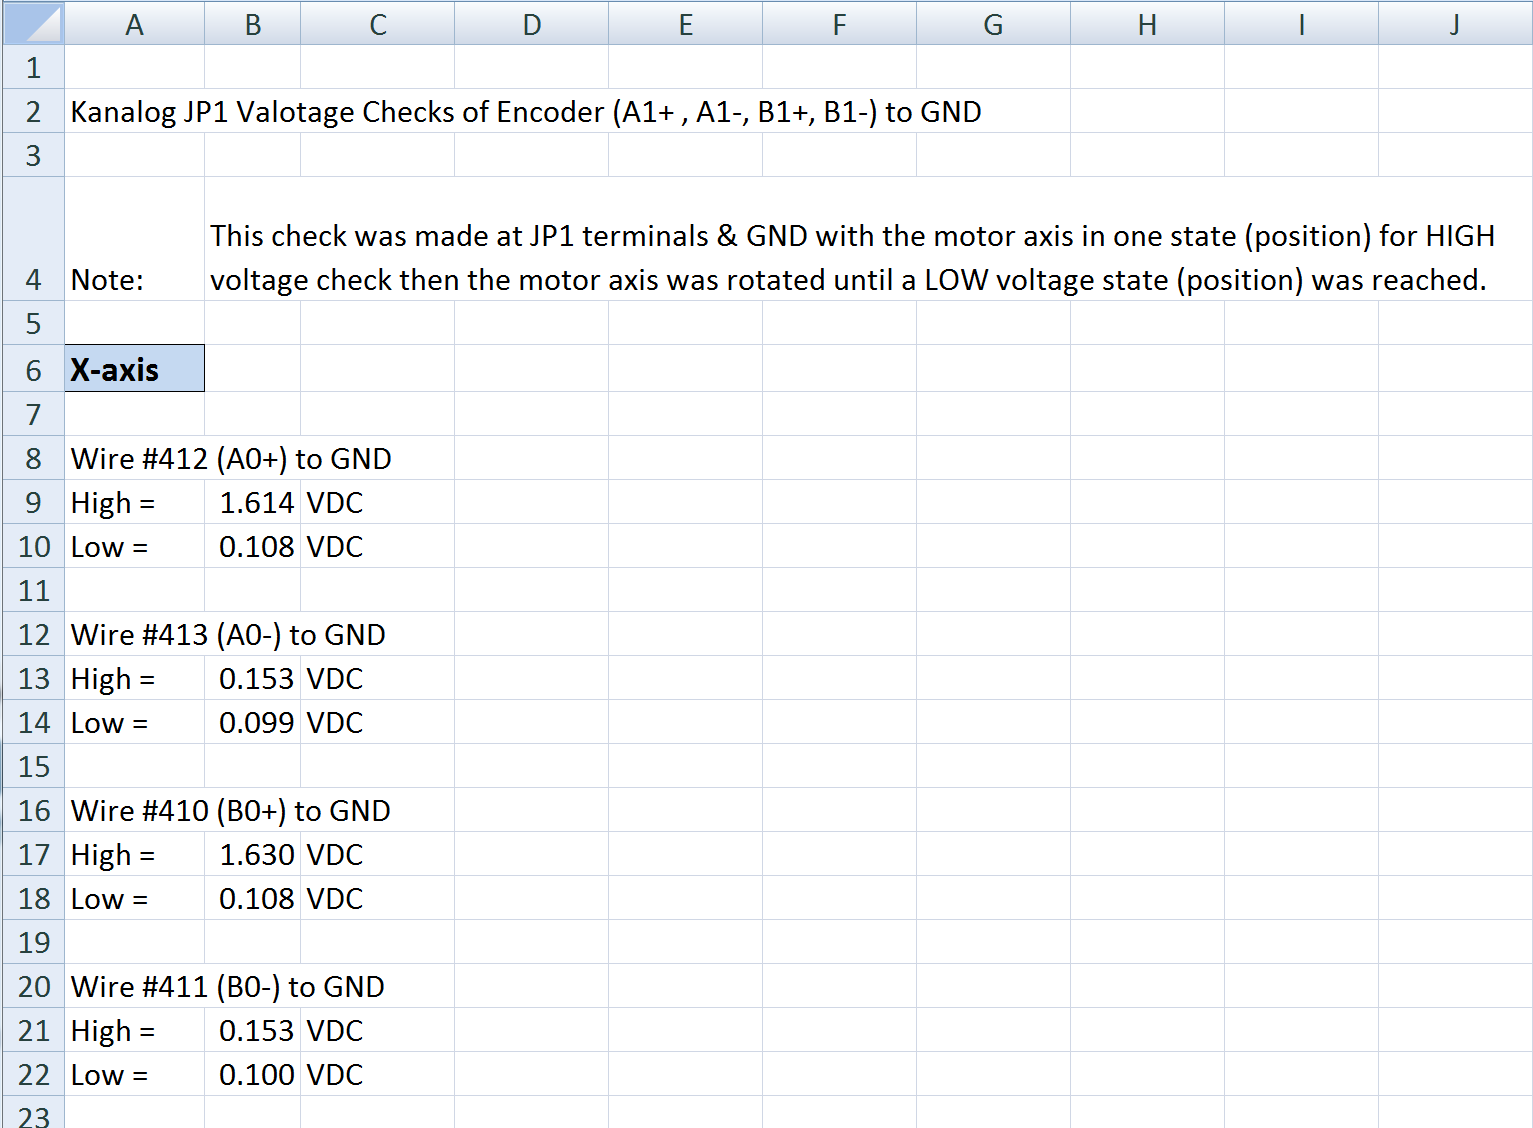Select row 23 header
The image size is (1533, 1128).
tap(33, 1115)
